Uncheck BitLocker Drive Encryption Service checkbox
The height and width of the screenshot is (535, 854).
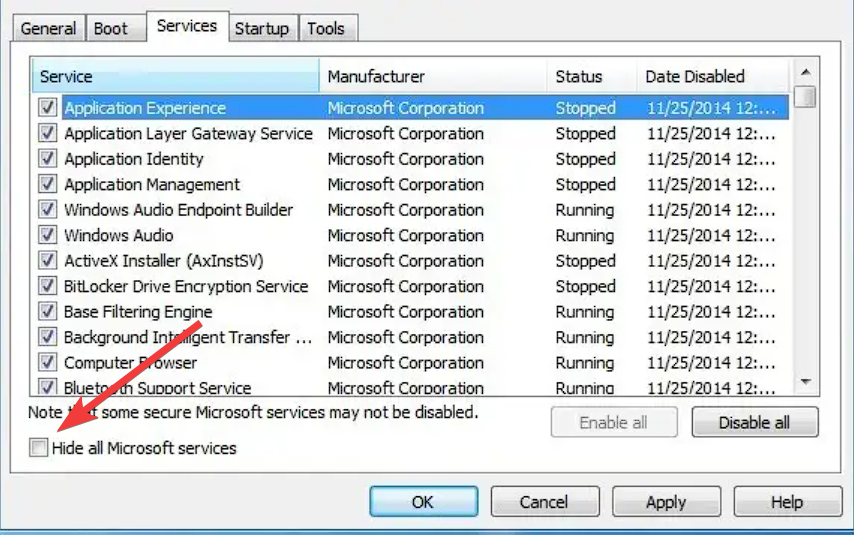[x=47, y=286]
